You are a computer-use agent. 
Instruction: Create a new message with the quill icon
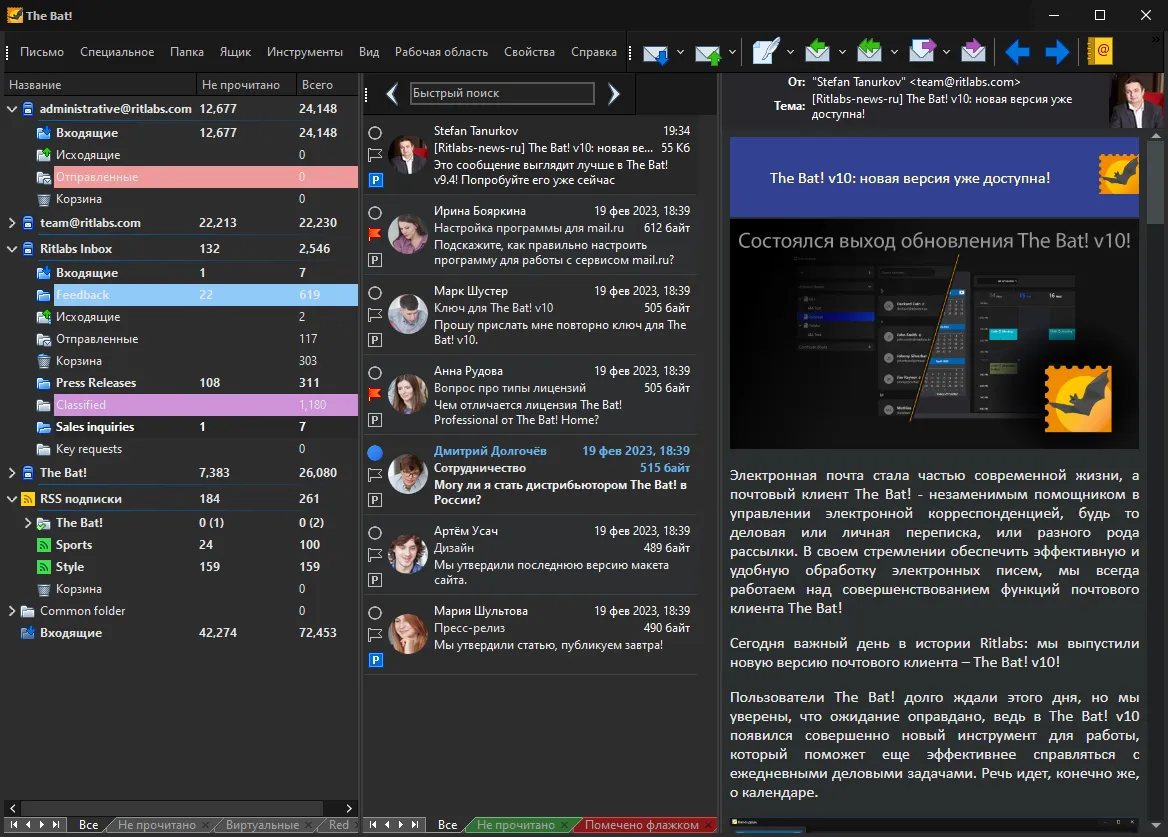765,51
